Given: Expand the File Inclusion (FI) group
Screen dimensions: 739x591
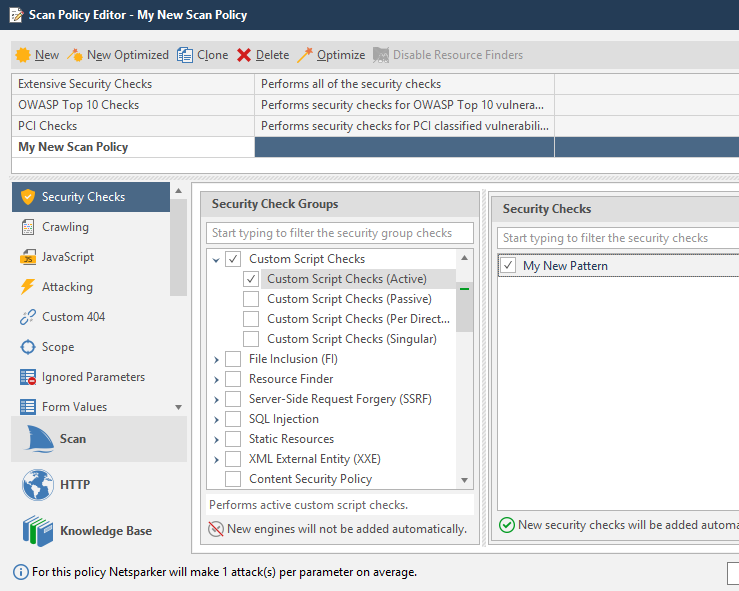Looking at the screenshot, I should coord(217,359).
